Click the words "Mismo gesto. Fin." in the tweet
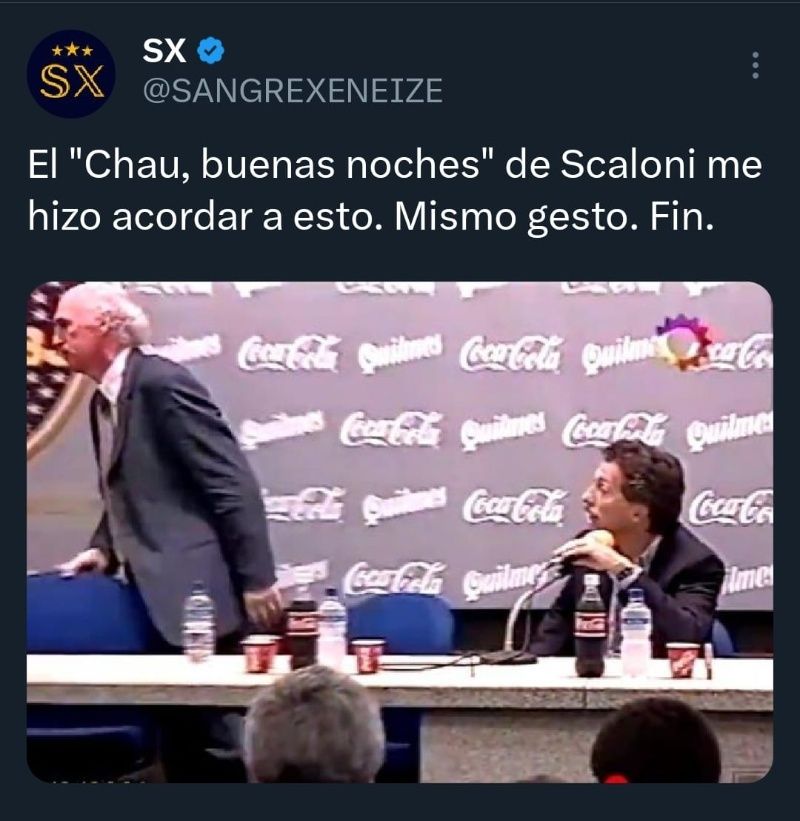 tap(554, 217)
